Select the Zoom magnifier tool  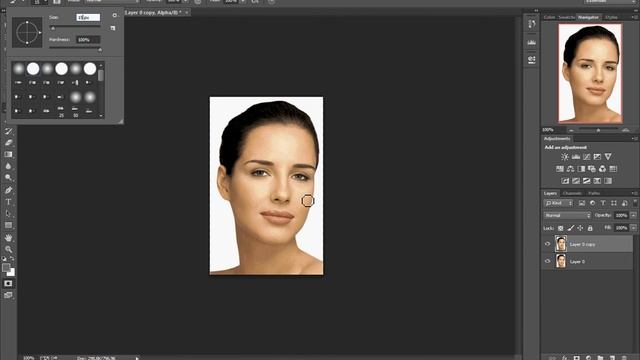tap(8, 249)
